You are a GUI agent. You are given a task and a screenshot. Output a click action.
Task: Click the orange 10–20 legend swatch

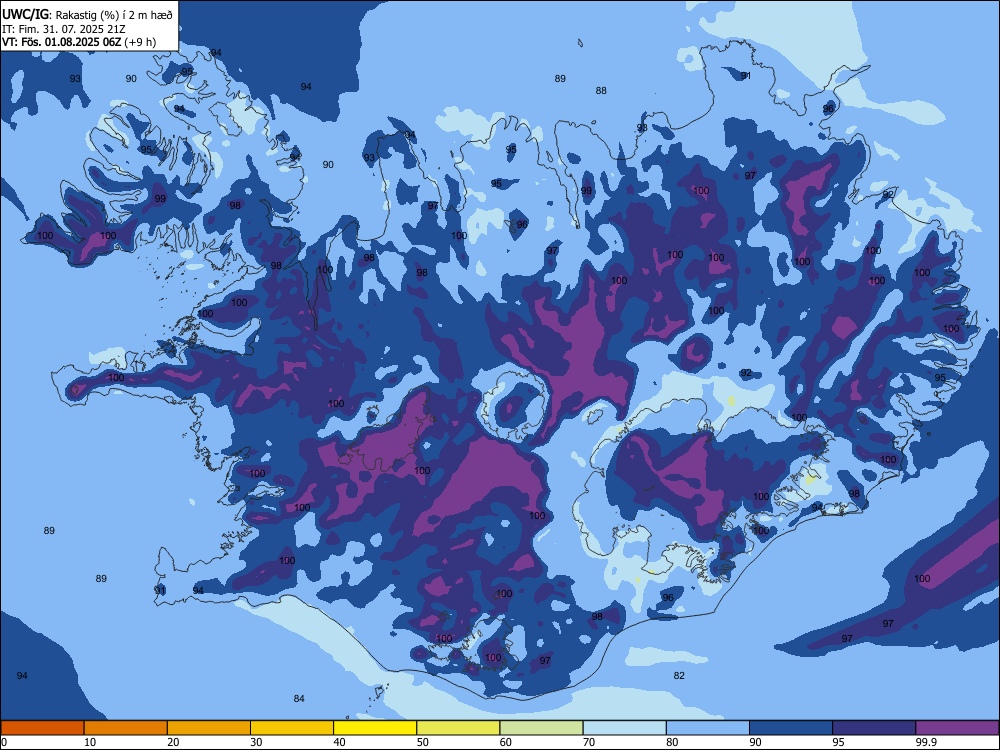pos(126,728)
